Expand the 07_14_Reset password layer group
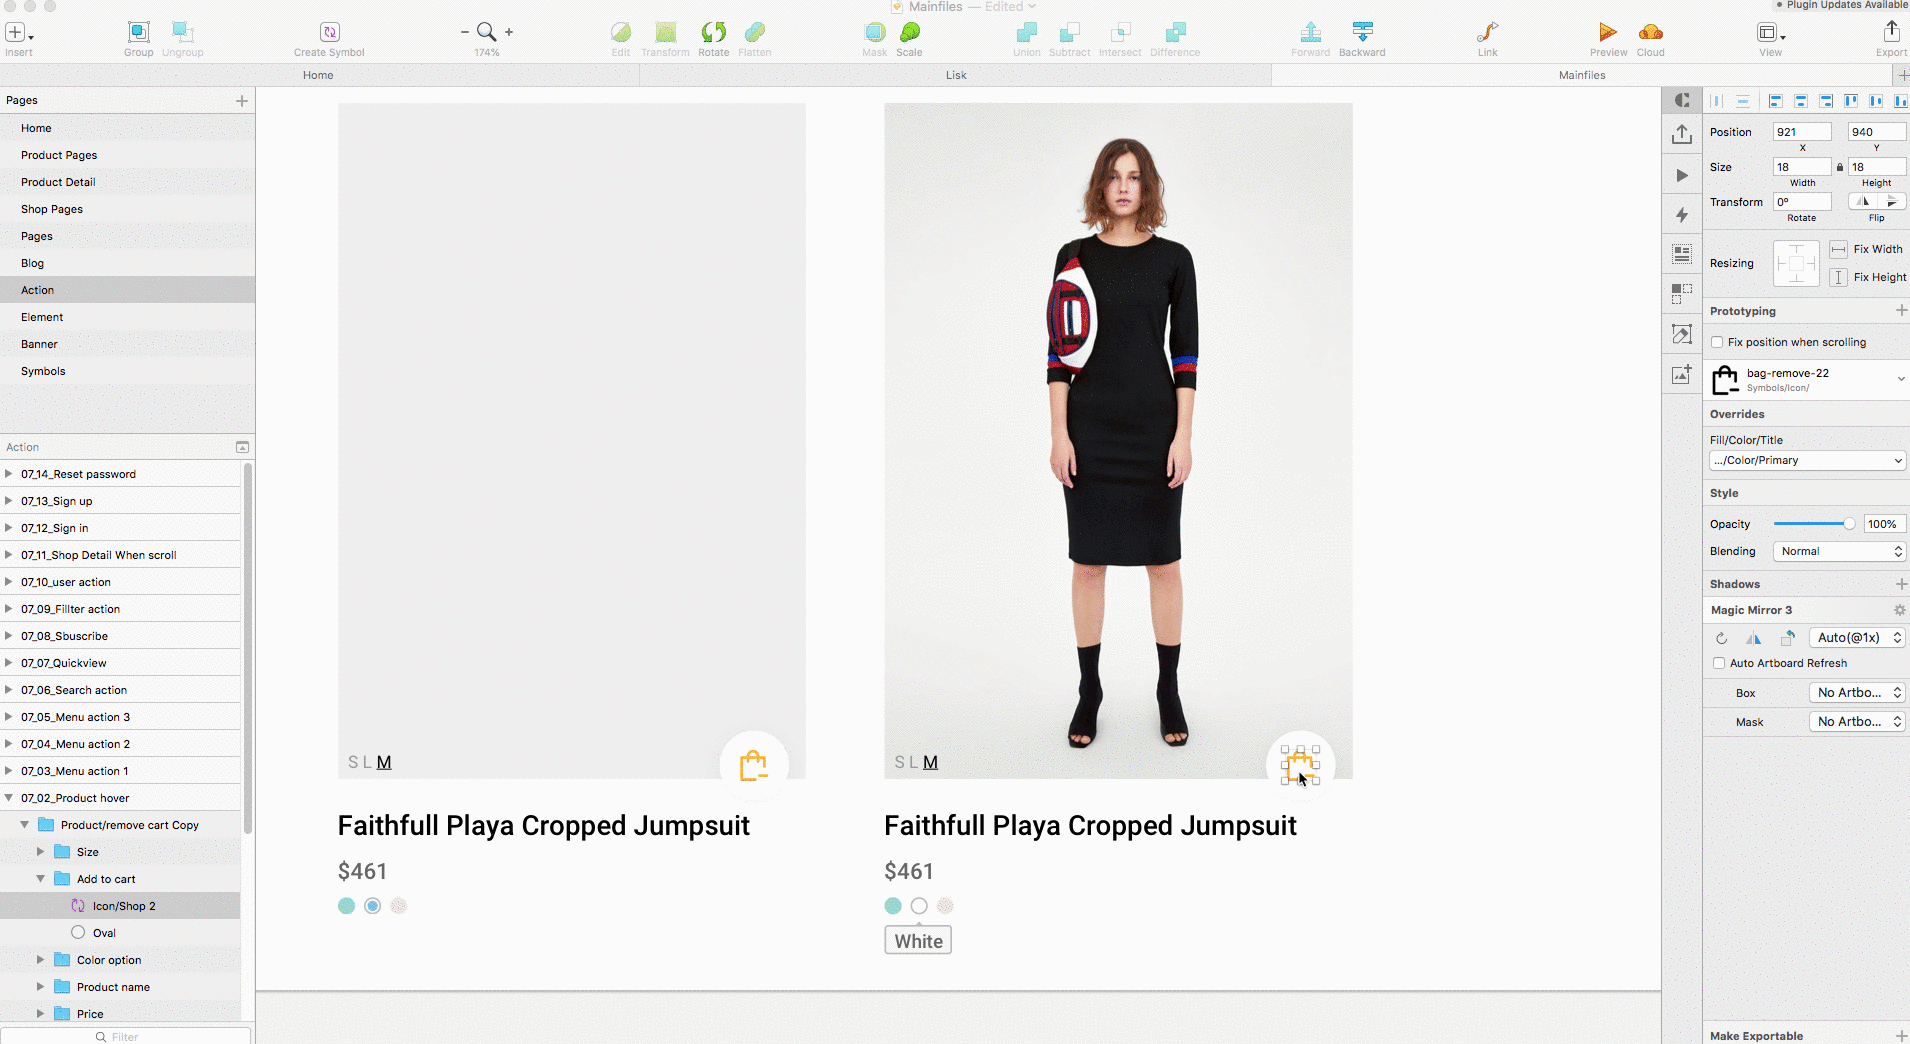The width and height of the screenshot is (1910, 1044). 8,473
